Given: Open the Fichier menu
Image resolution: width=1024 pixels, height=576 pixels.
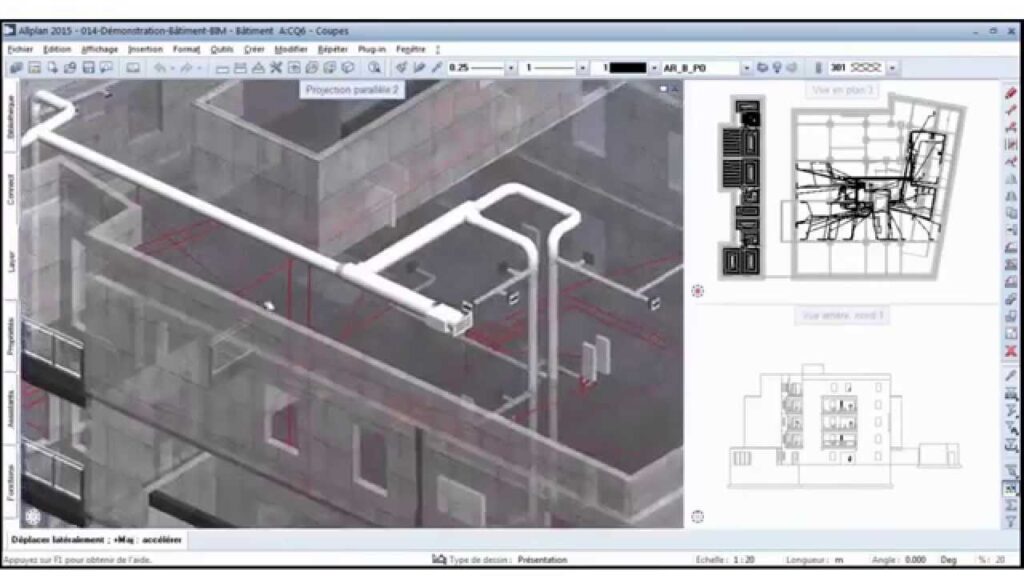Looking at the screenshot, I should coord(21,48).
